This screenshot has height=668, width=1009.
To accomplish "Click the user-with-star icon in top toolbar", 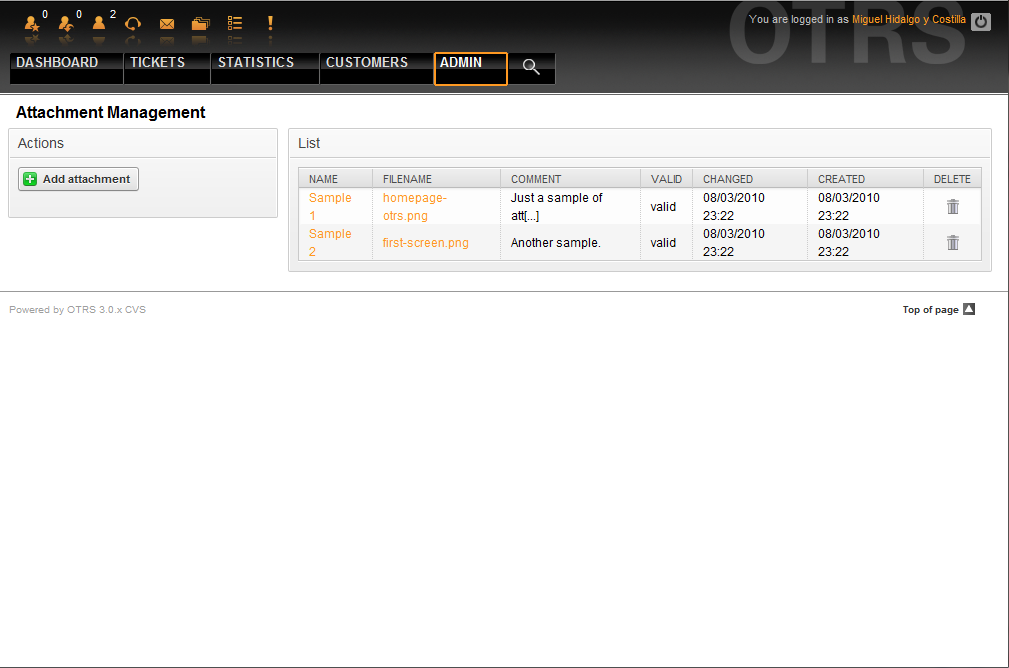I will click(31, 23).
